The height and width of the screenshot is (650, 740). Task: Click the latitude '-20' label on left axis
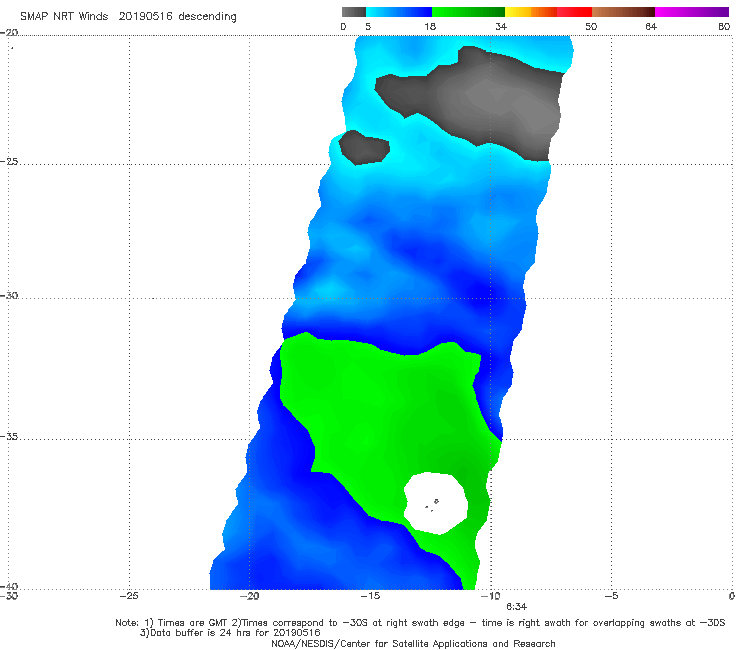click(9, 33)
